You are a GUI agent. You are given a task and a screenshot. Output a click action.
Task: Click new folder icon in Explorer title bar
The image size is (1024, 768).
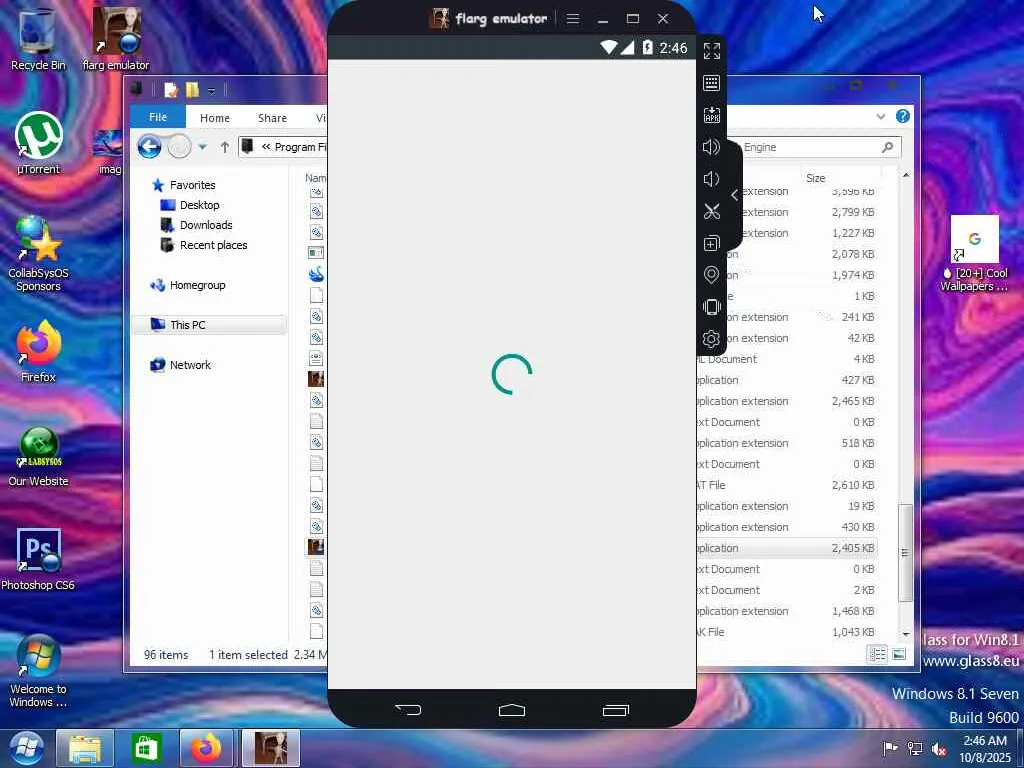coord(192,89)
